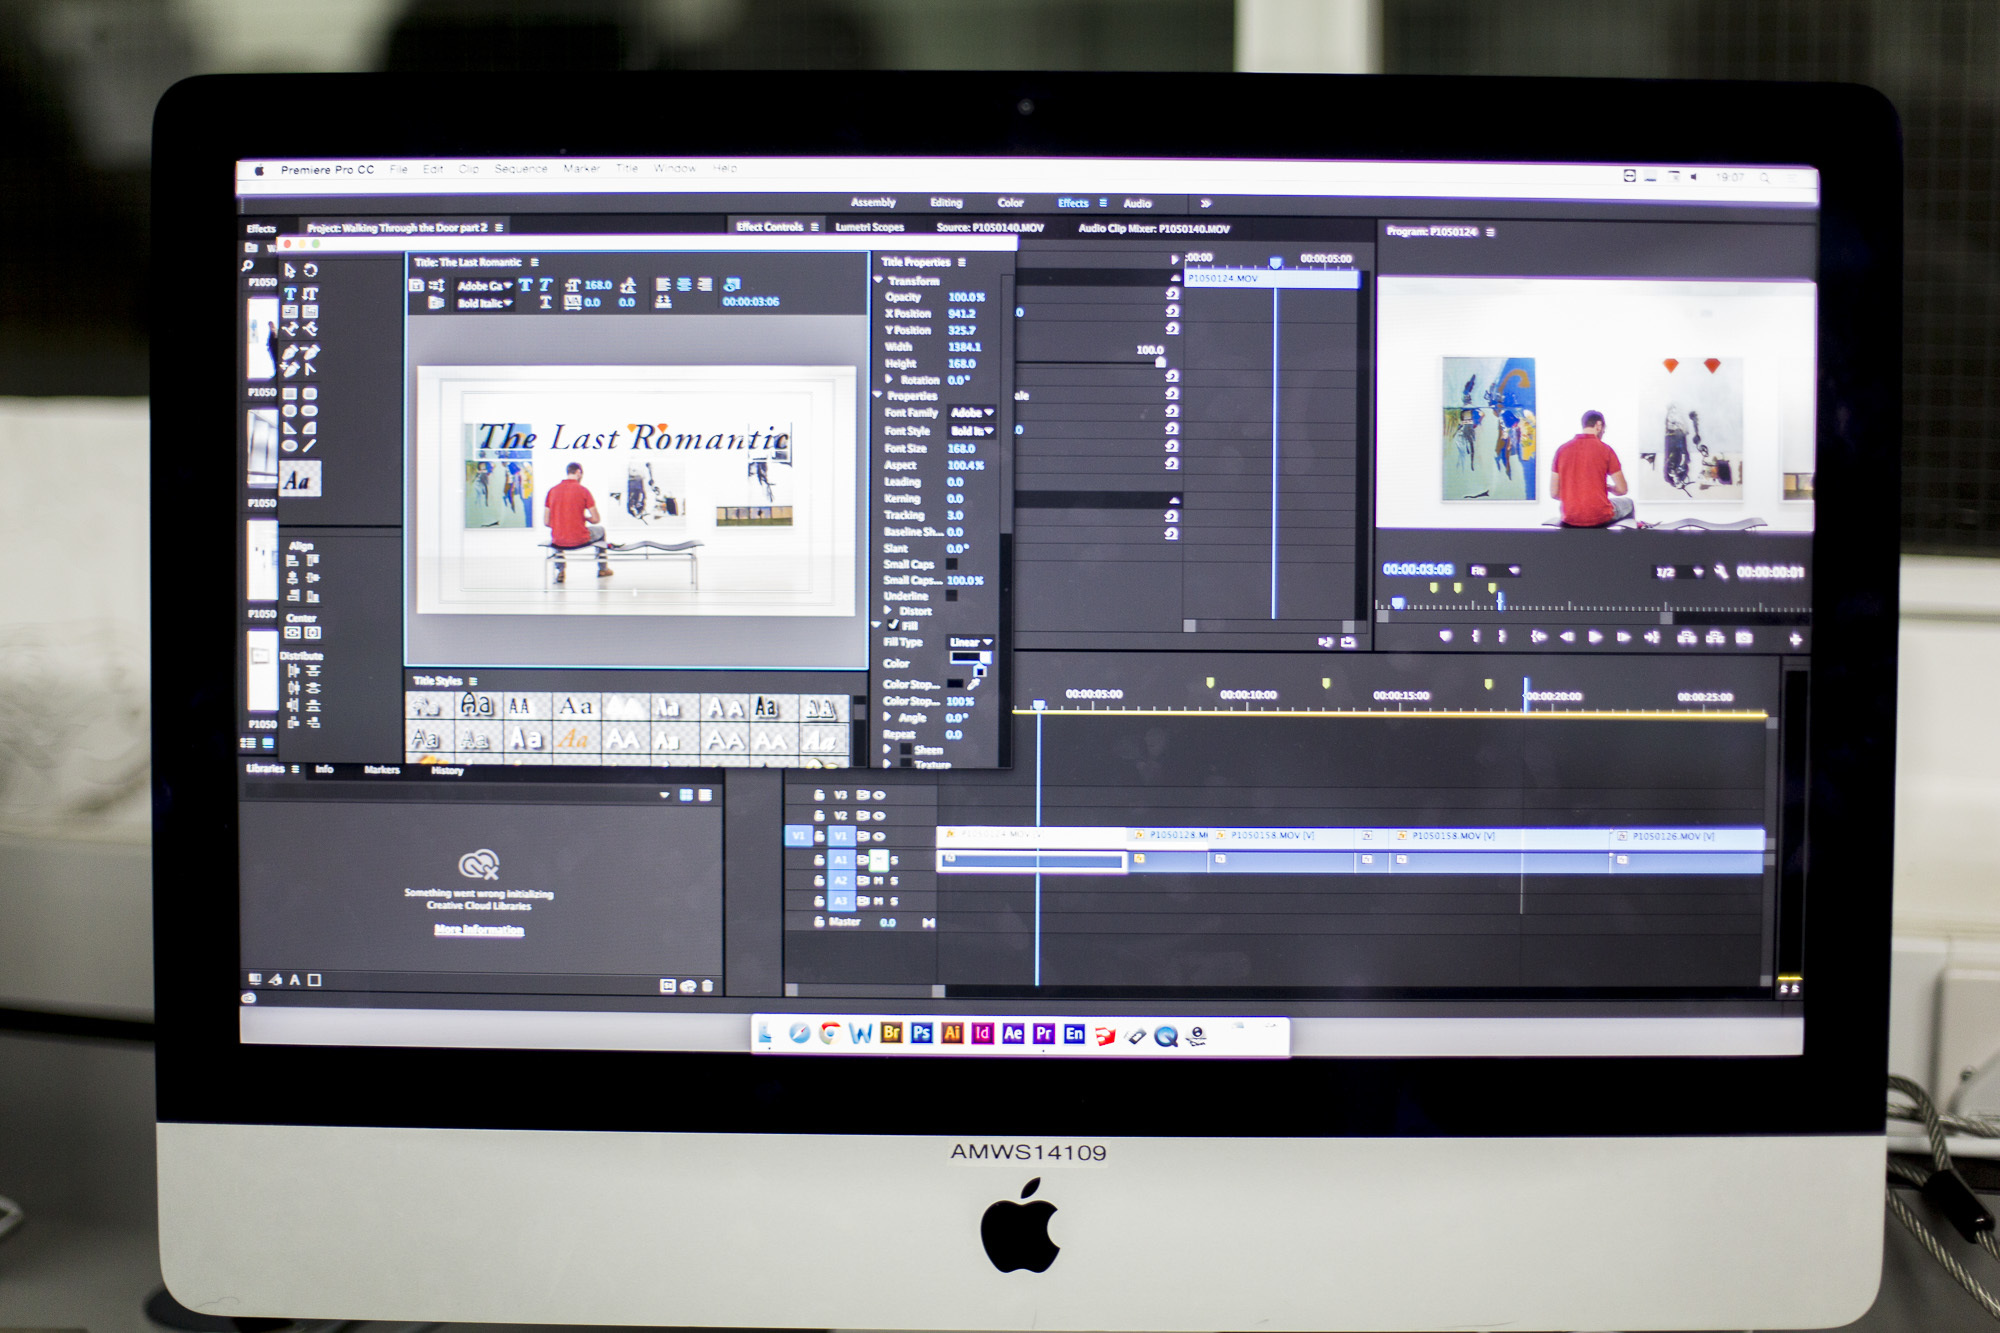This screenshot has width=2000, height=1333.
Task: Open the Font Family dropdown in Title Properties
Action: 971,412
